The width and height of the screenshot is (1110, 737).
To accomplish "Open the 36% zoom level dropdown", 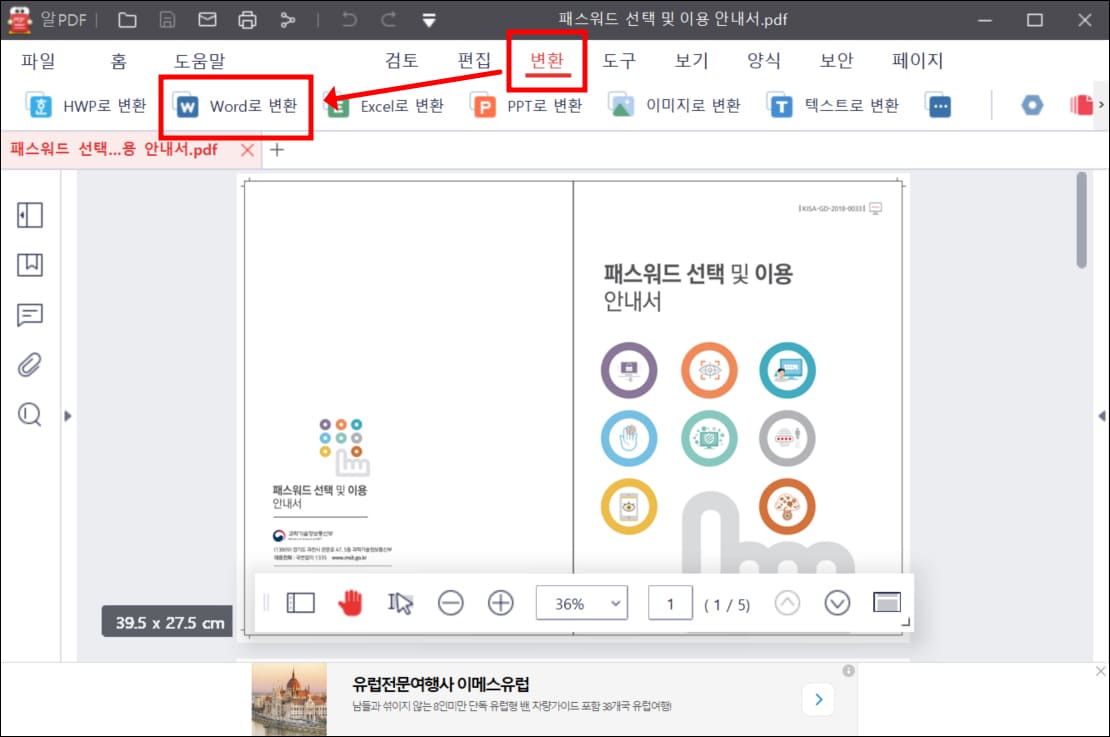I will tap(582, 603).
